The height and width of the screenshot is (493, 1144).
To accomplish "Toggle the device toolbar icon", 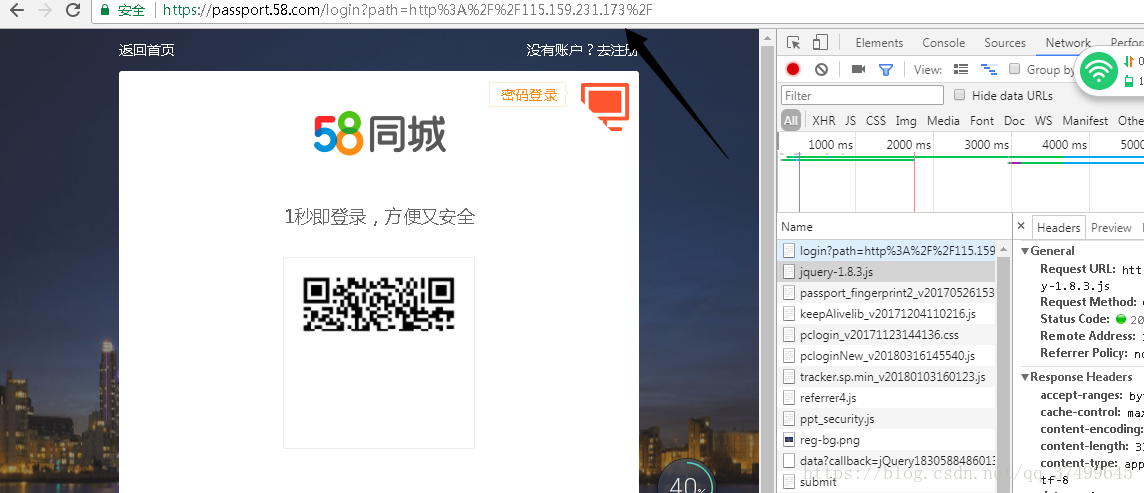I will [x=821, y=43].
